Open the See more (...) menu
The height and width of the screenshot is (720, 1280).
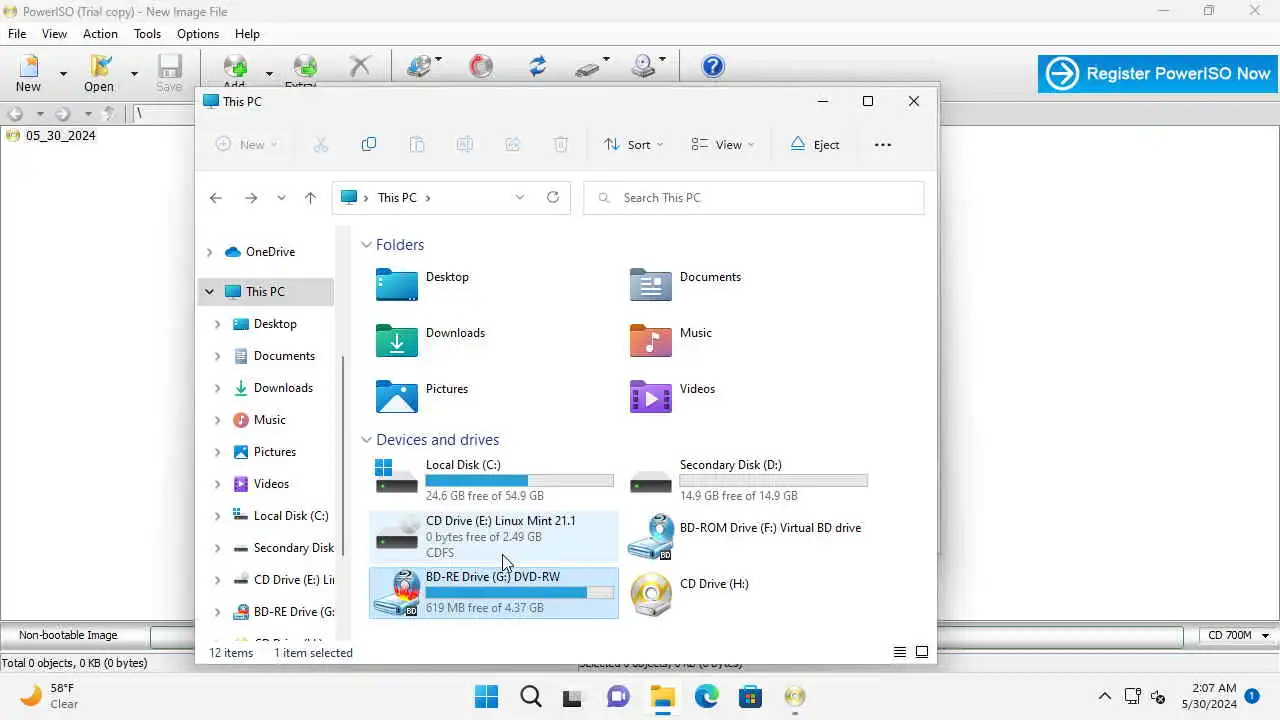(882, 144)
